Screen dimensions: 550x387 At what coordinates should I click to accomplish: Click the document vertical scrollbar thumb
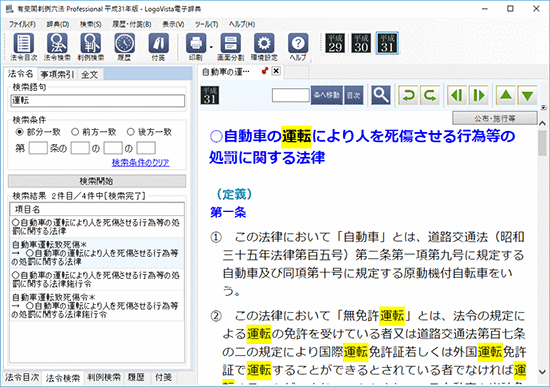coord(542,143)
